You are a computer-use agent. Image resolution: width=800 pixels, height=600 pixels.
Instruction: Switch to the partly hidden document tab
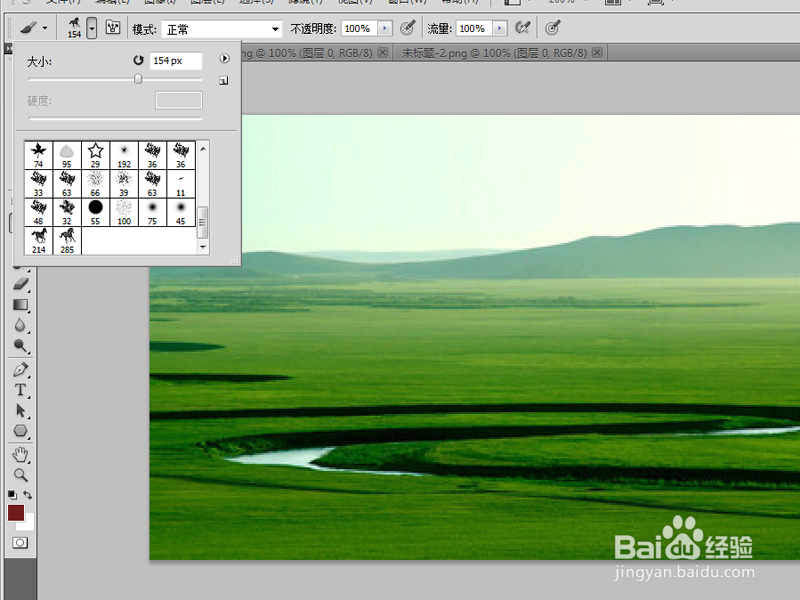pos(307,53)
